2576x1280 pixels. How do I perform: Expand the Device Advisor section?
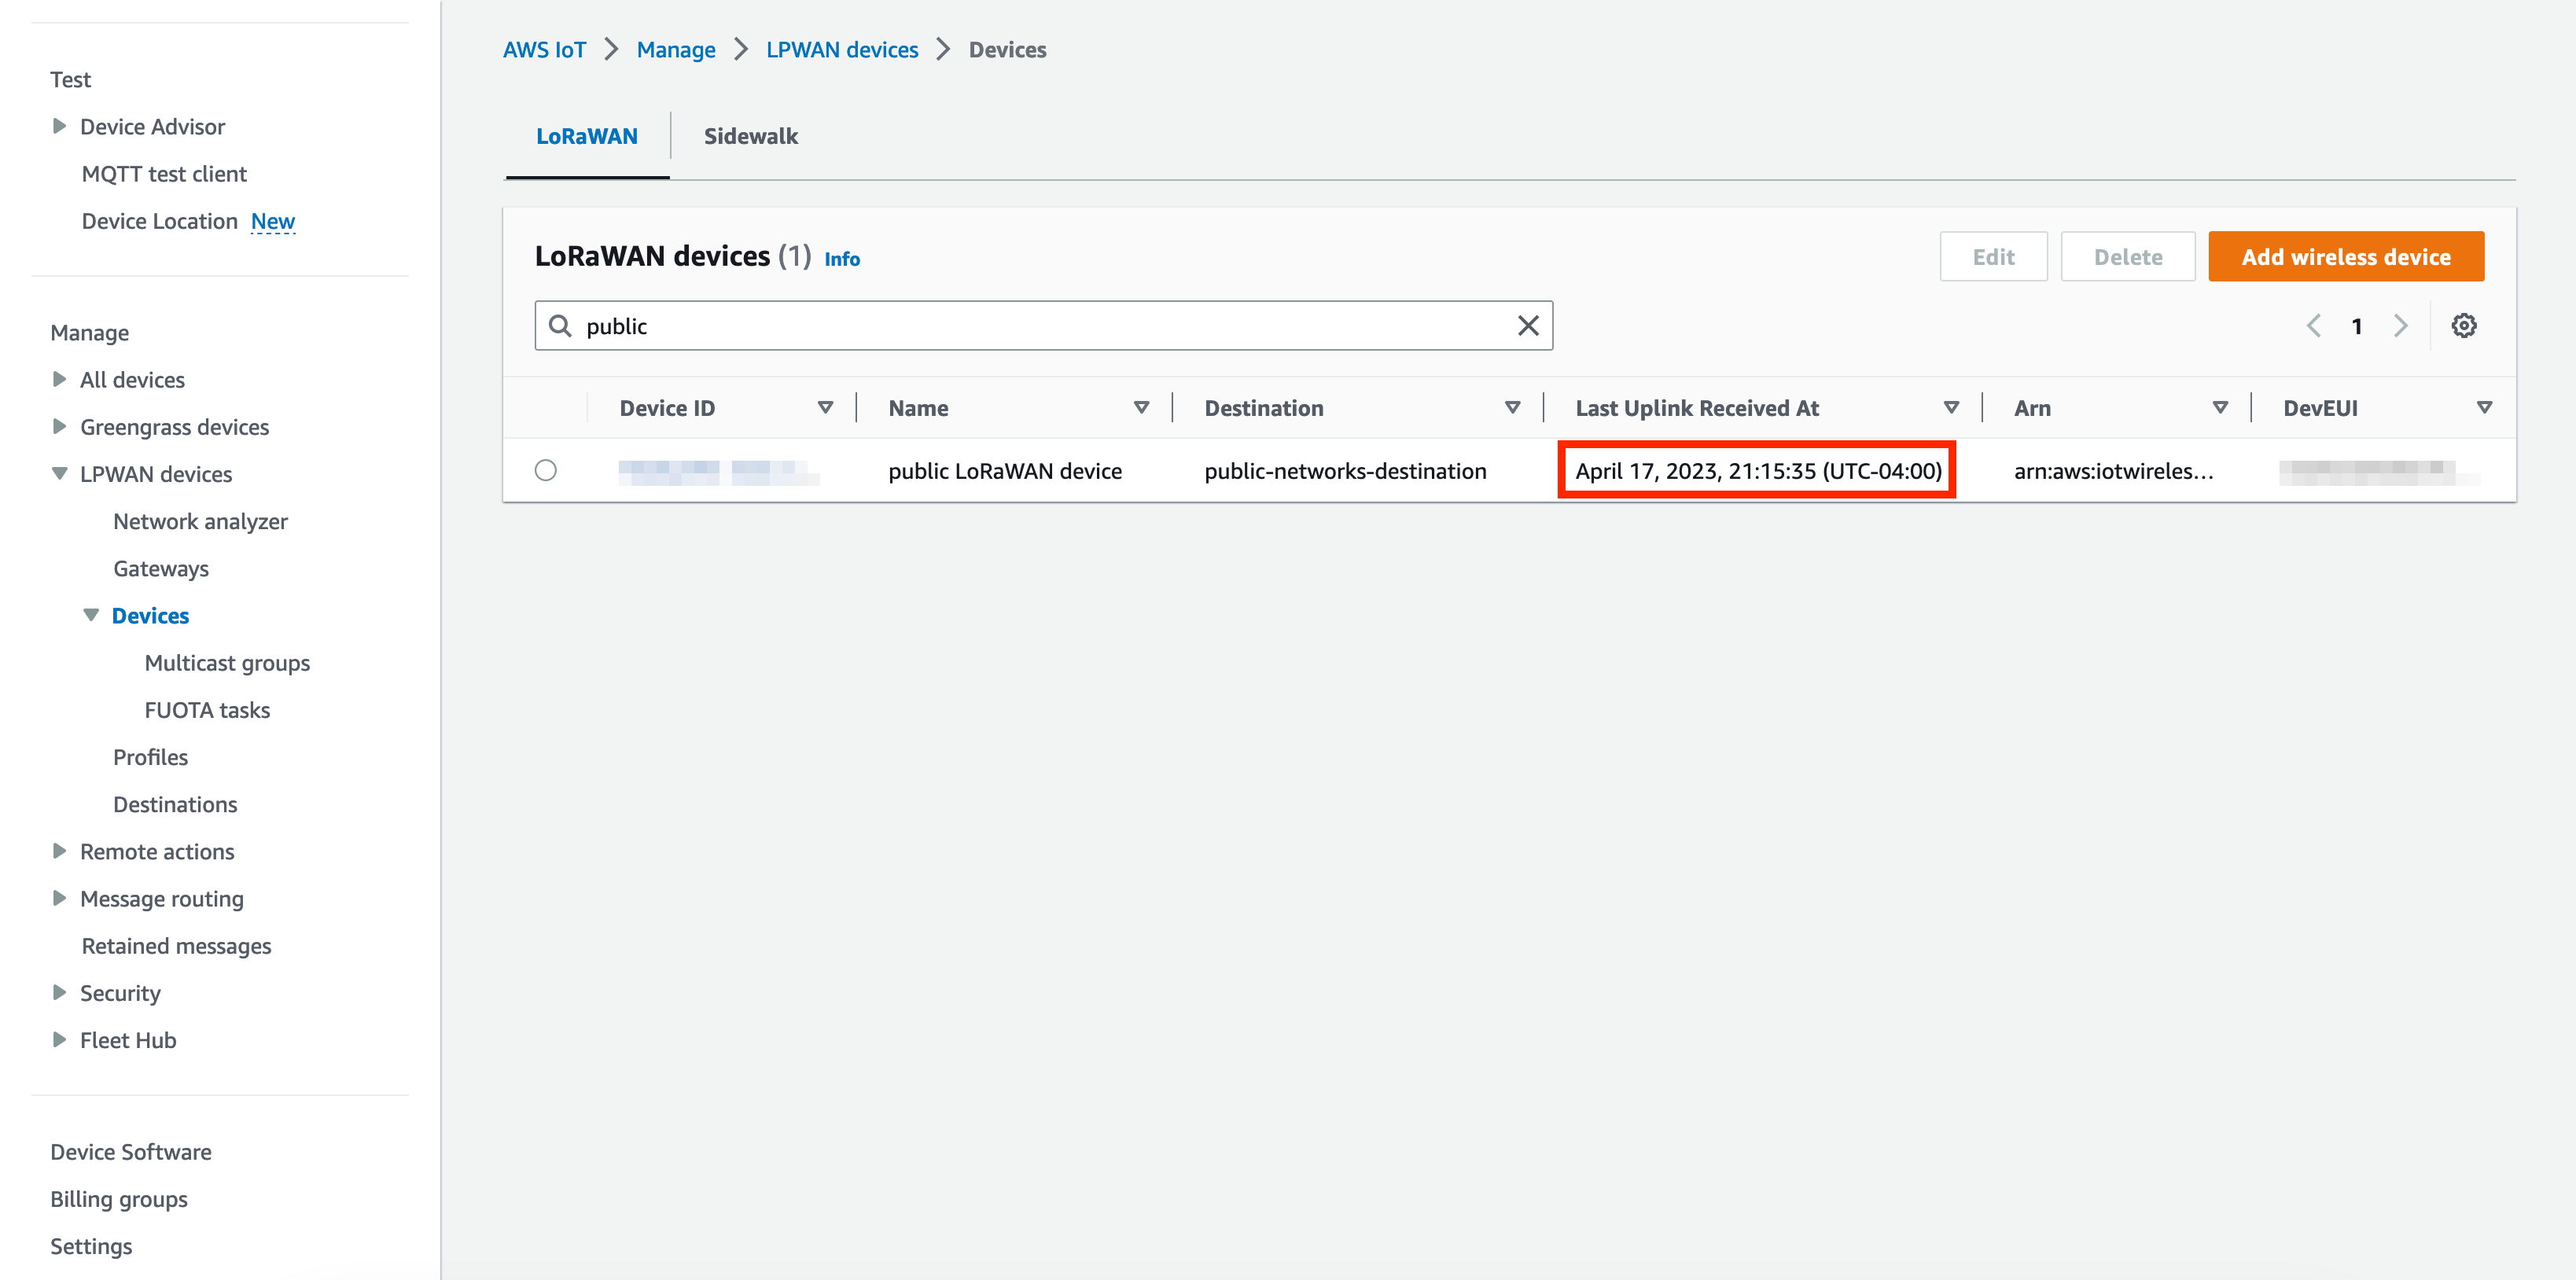tap(59, 126)
